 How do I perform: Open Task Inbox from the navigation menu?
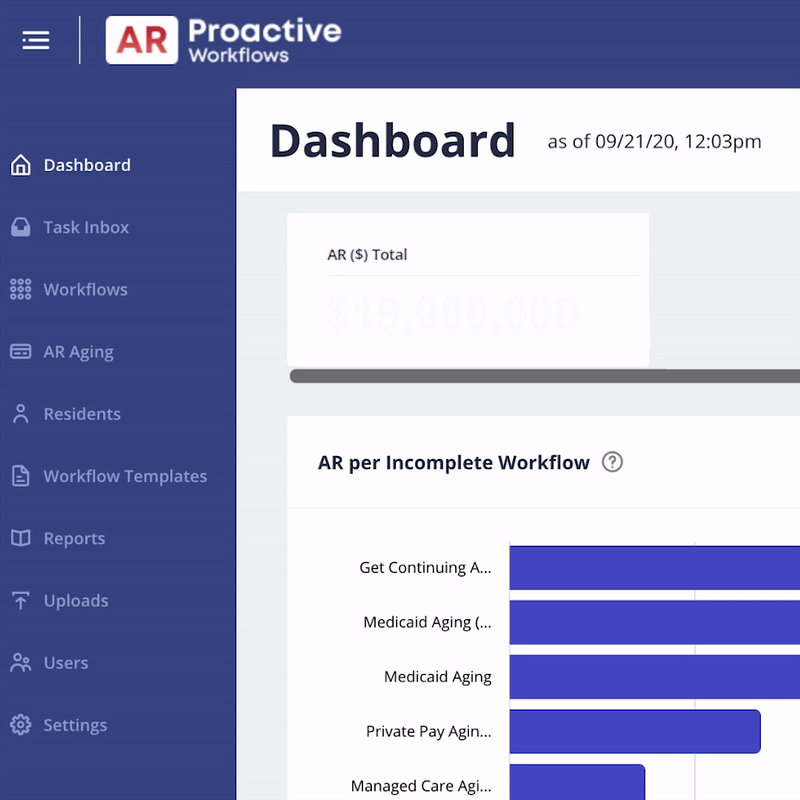tap(86, 227)
